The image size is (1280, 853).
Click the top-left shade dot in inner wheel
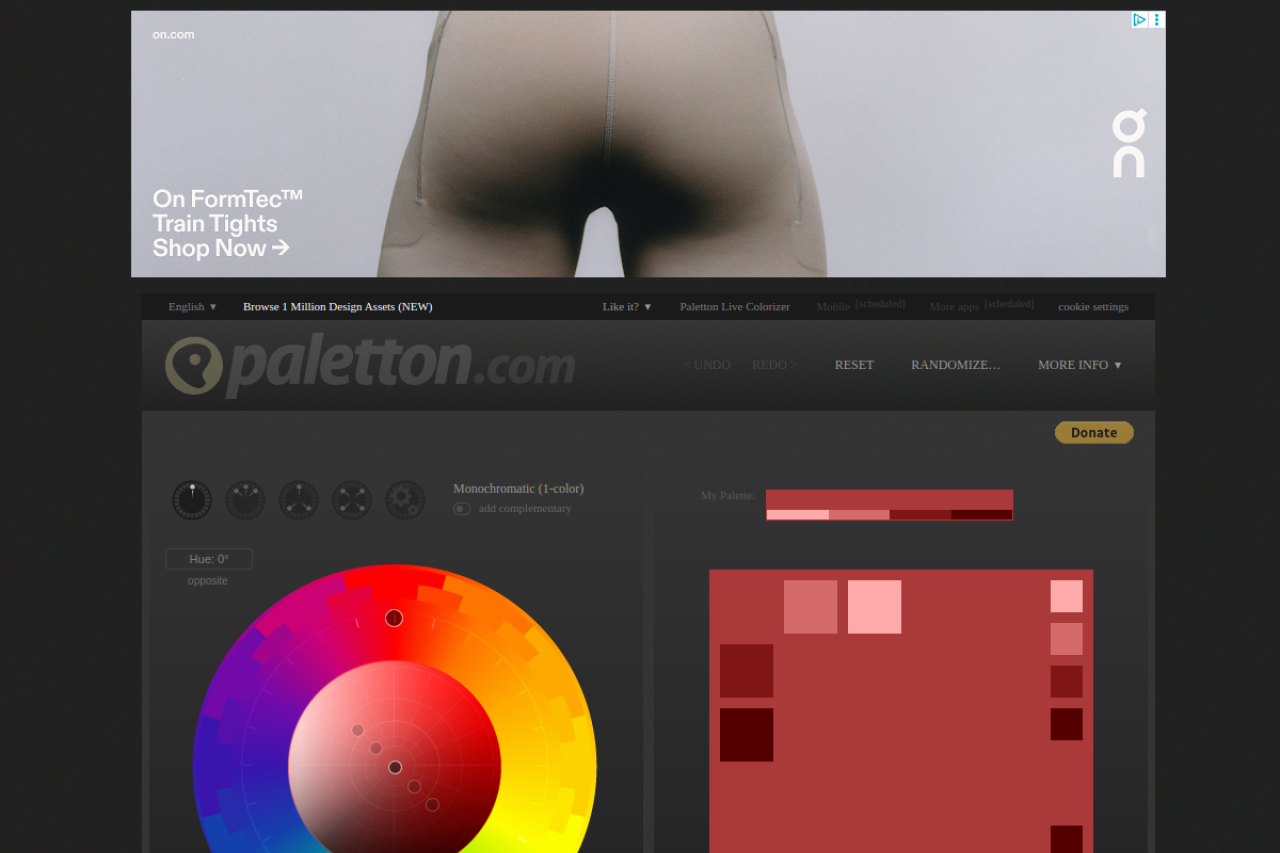(x=358, y=730)
